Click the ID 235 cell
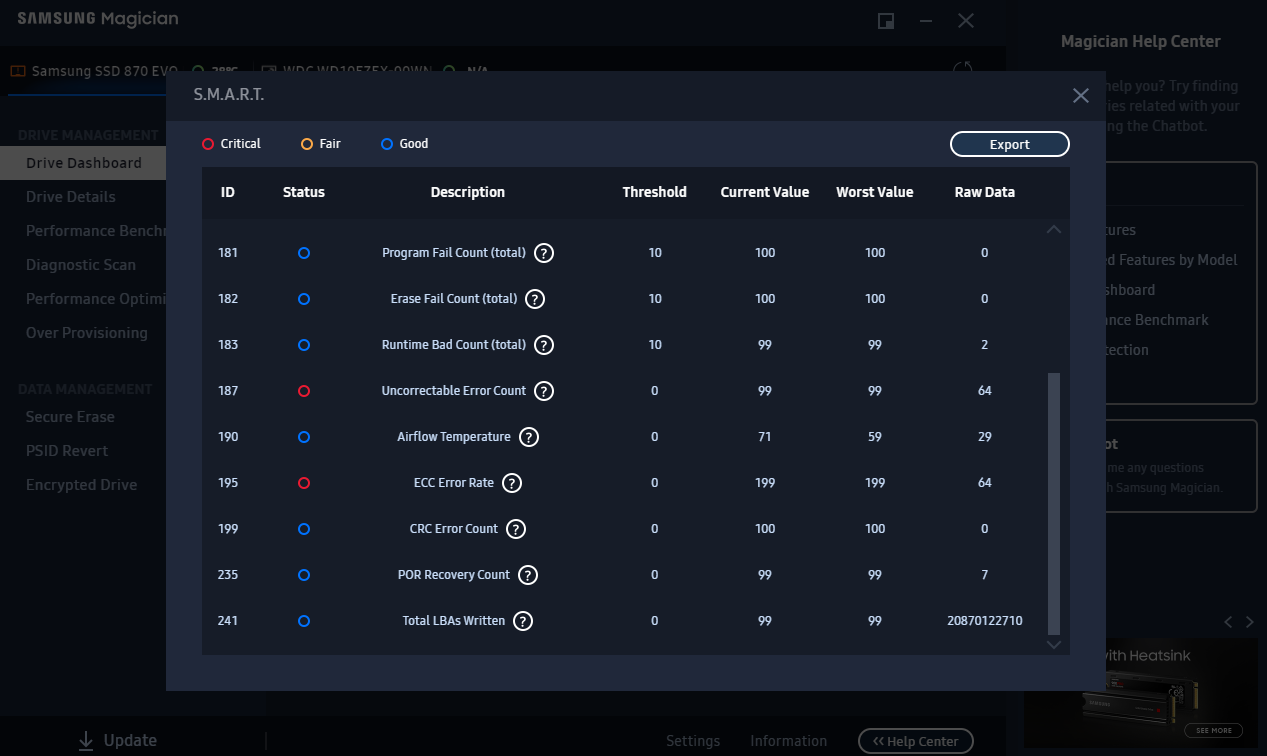Viewport: 1267px width, 756px height. [x=228, y=575]
